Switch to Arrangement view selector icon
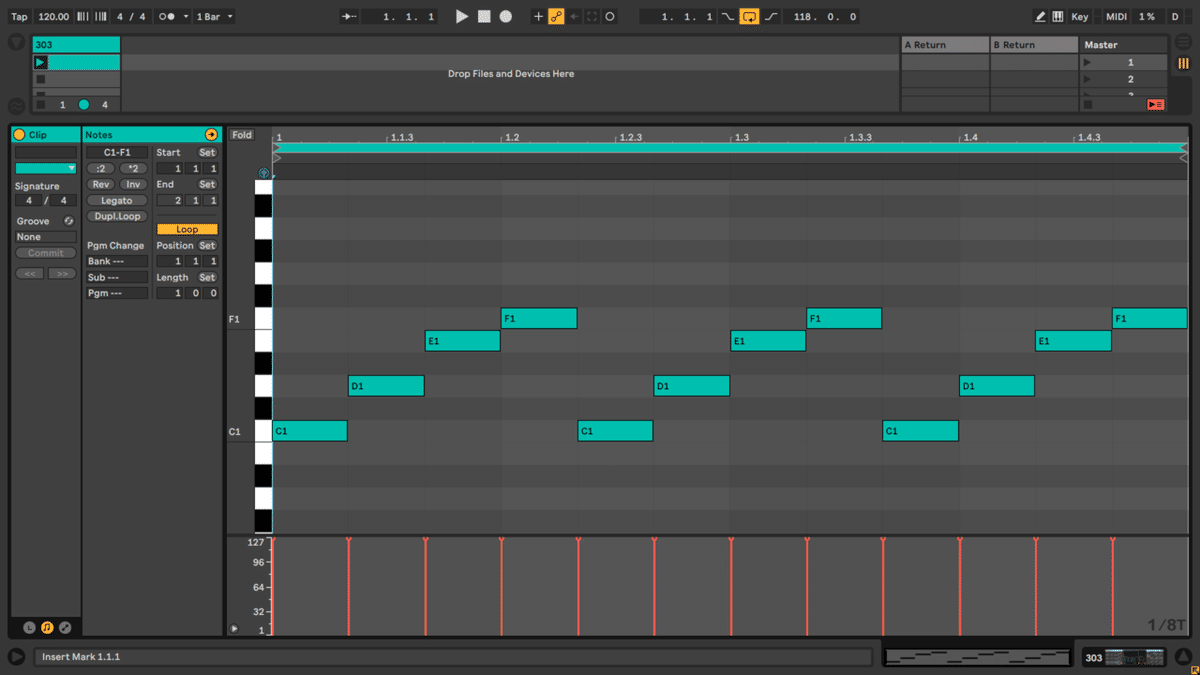1200x675 pixels. (1184, 44)
